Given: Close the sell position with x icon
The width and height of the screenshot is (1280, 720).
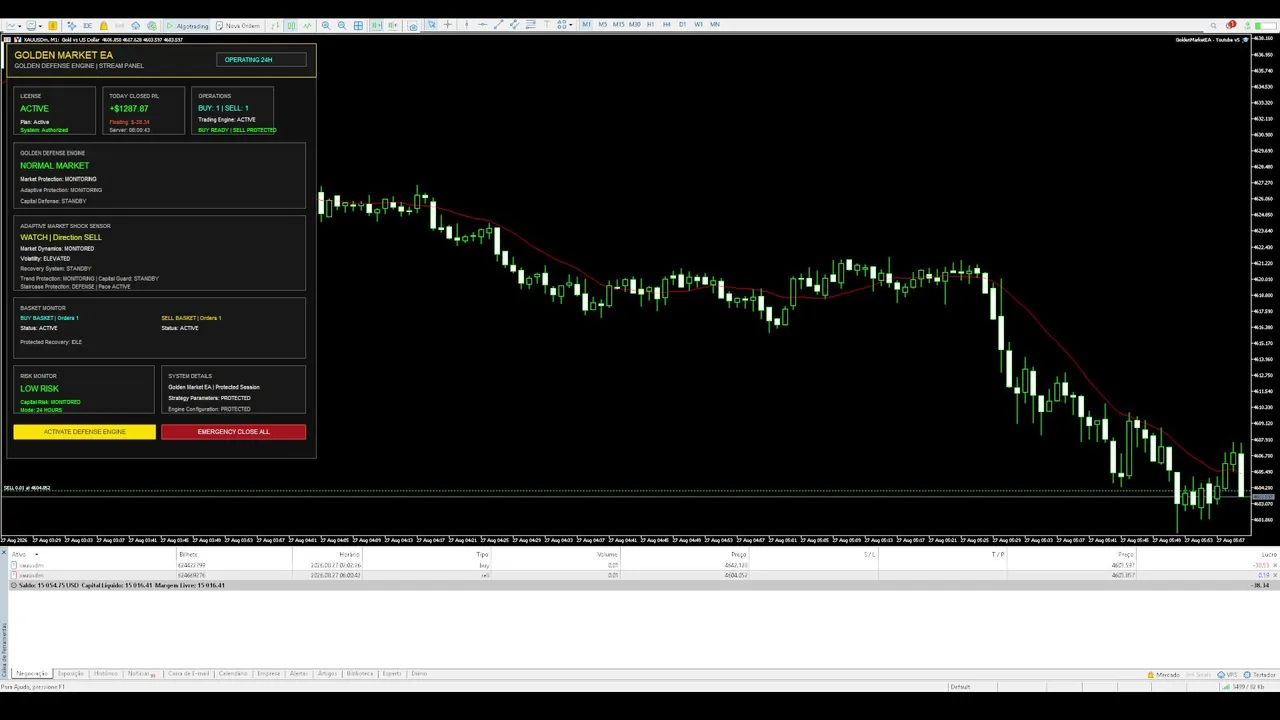Looking at the screenshot, I should [1275, 575].
